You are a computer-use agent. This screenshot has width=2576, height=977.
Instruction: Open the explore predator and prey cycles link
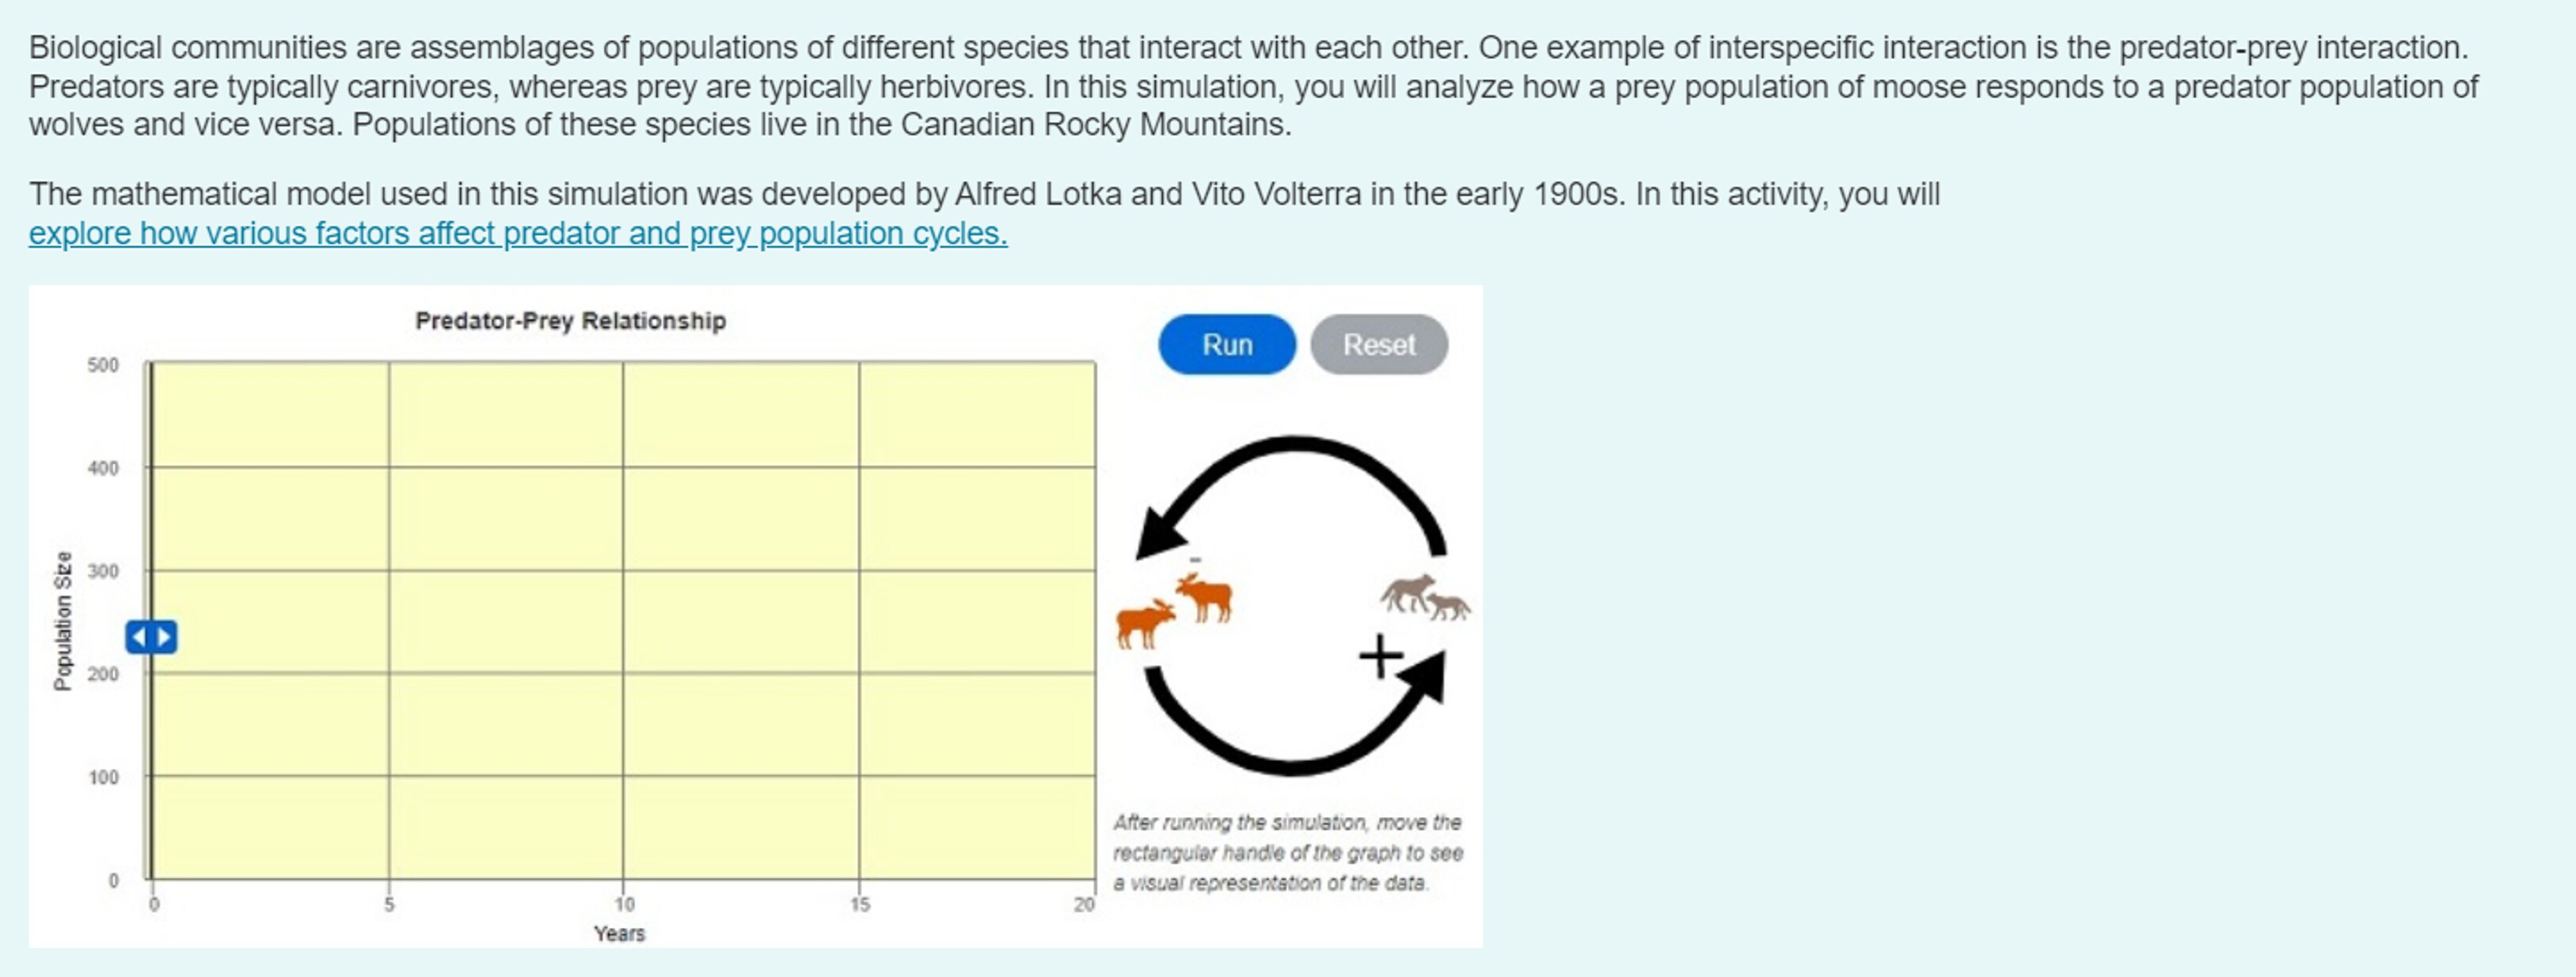[517, 233]
